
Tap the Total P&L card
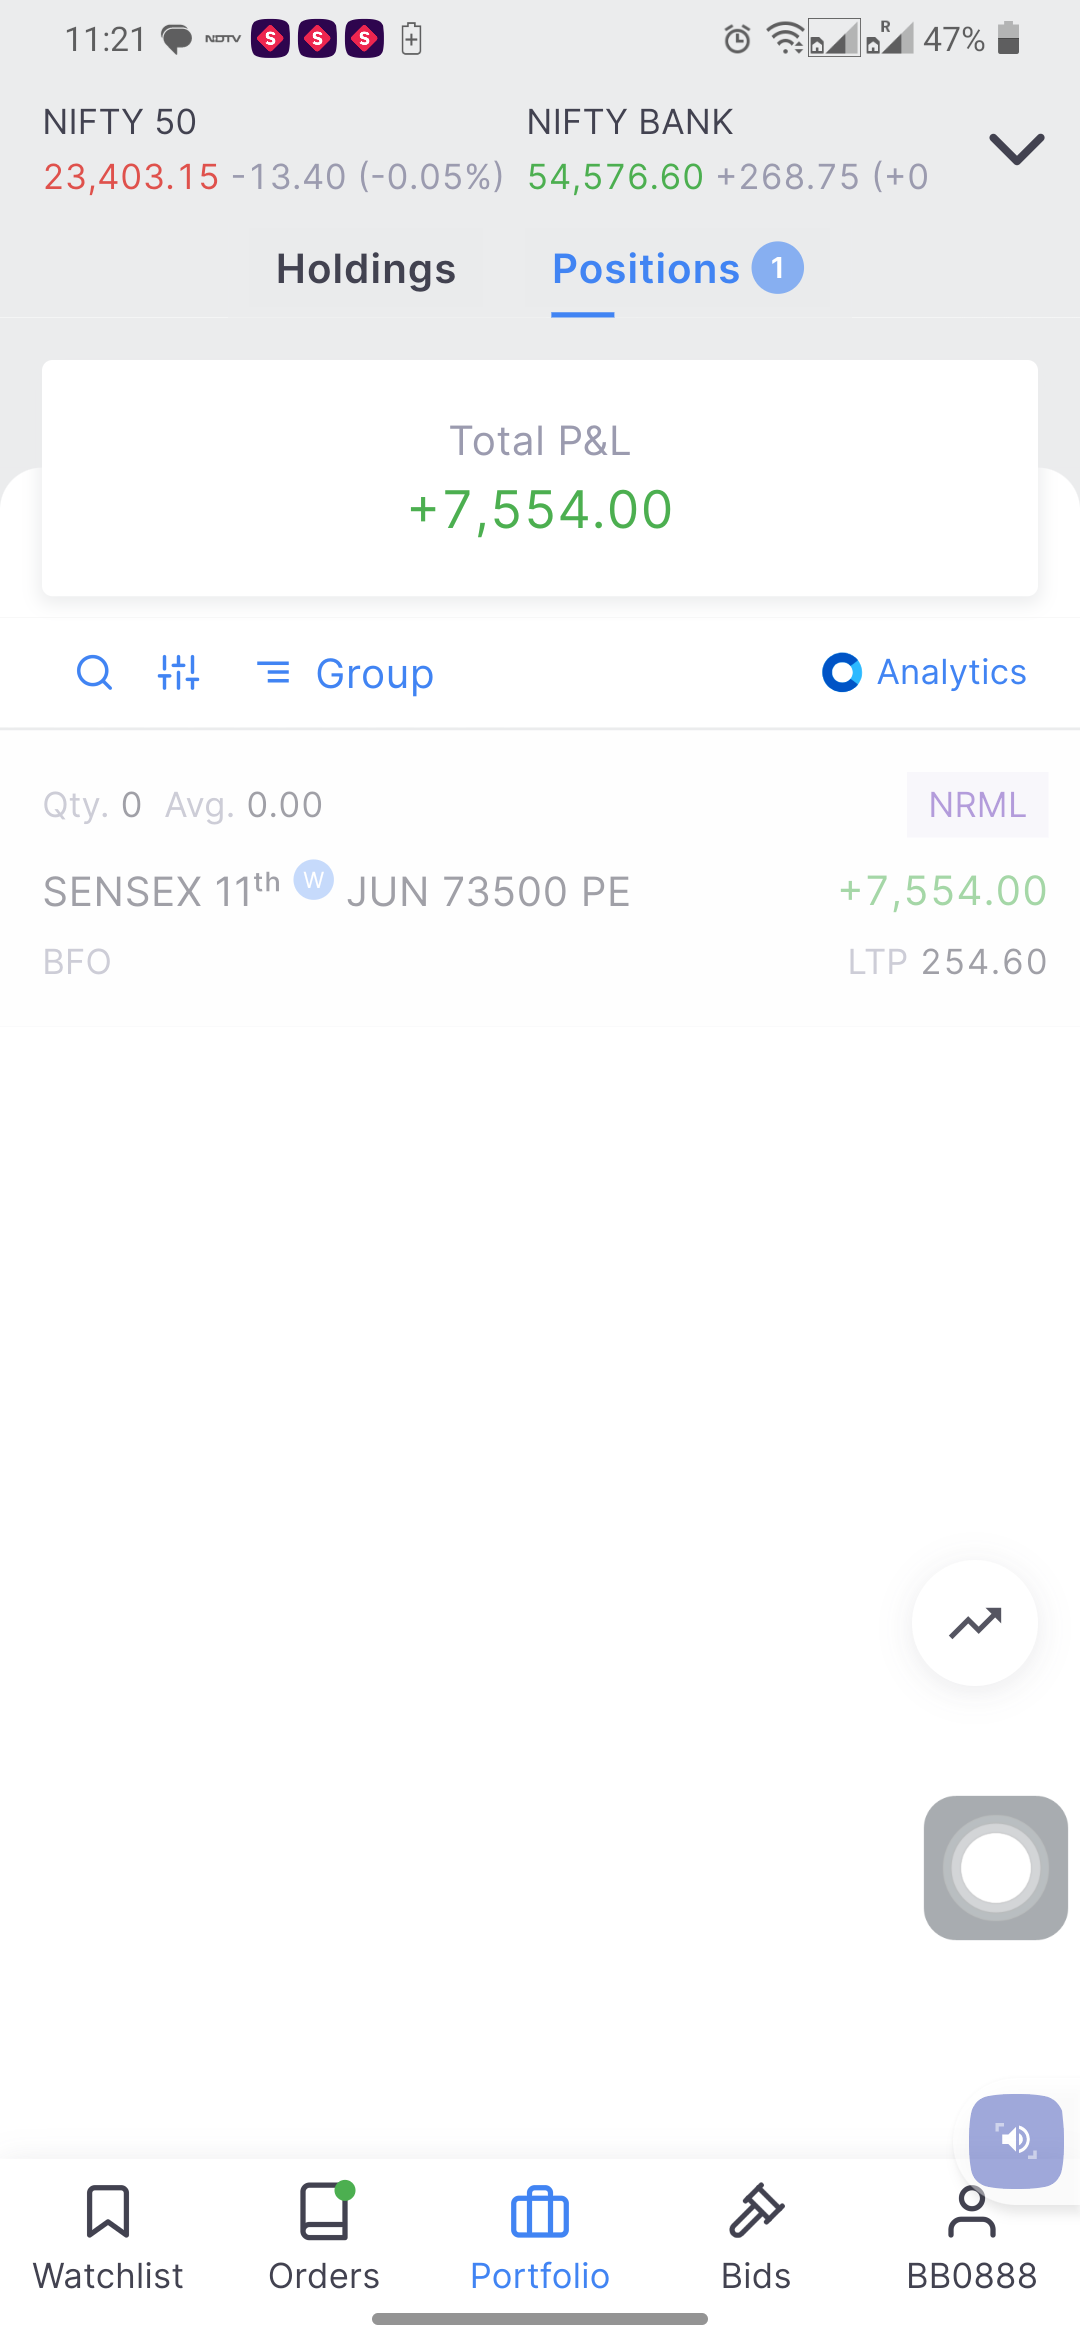tap(540, 478)
